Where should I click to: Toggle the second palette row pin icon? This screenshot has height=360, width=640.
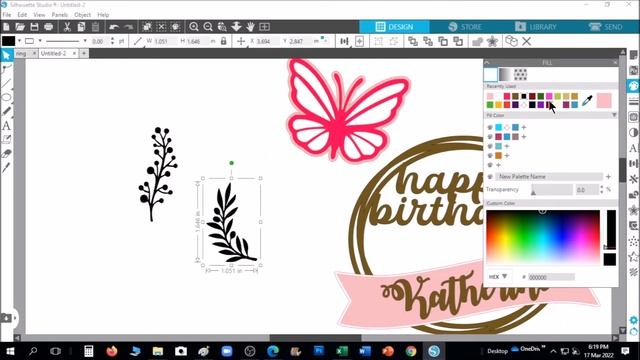click(490, 137)
